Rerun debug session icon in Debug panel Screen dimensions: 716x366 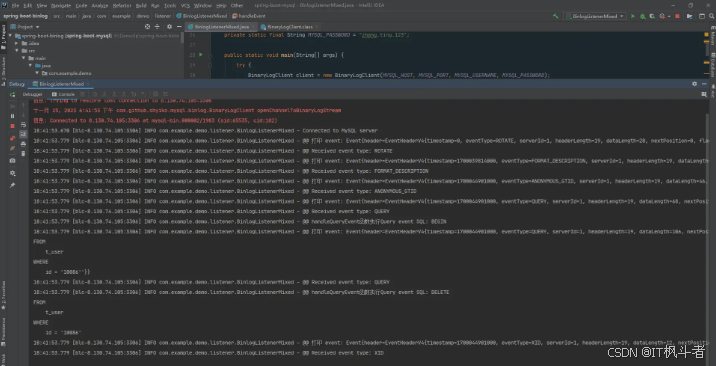click(12, 94)
